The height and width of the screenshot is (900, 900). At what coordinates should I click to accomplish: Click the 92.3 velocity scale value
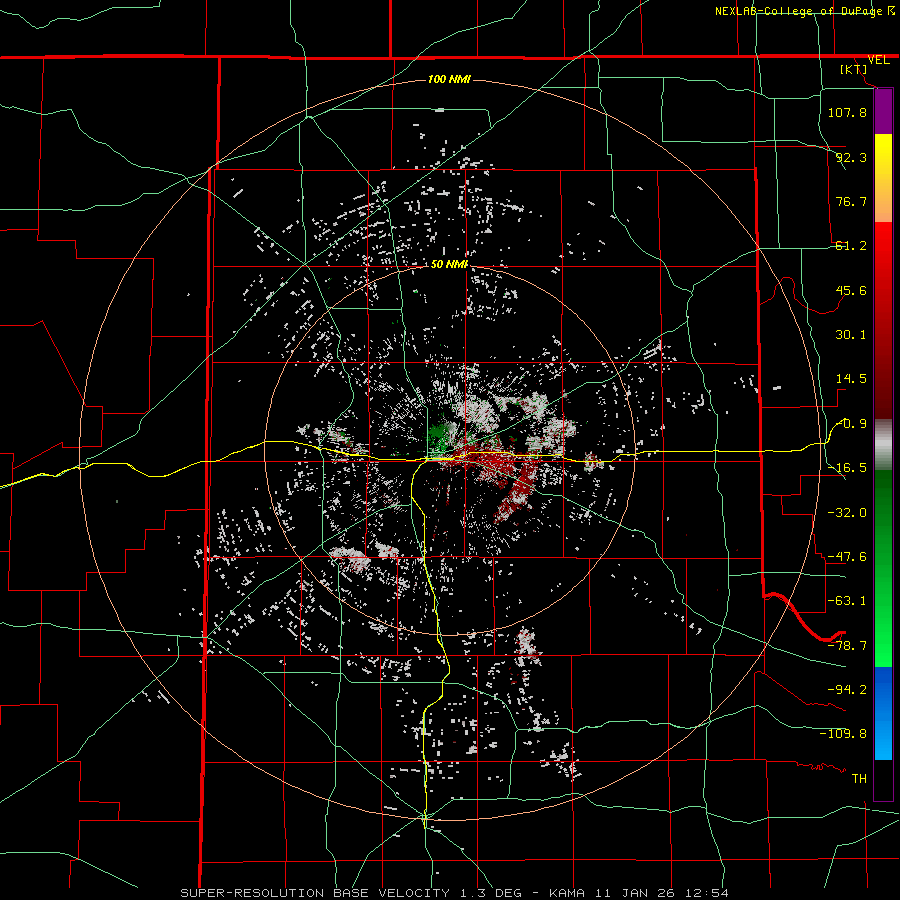851,157
